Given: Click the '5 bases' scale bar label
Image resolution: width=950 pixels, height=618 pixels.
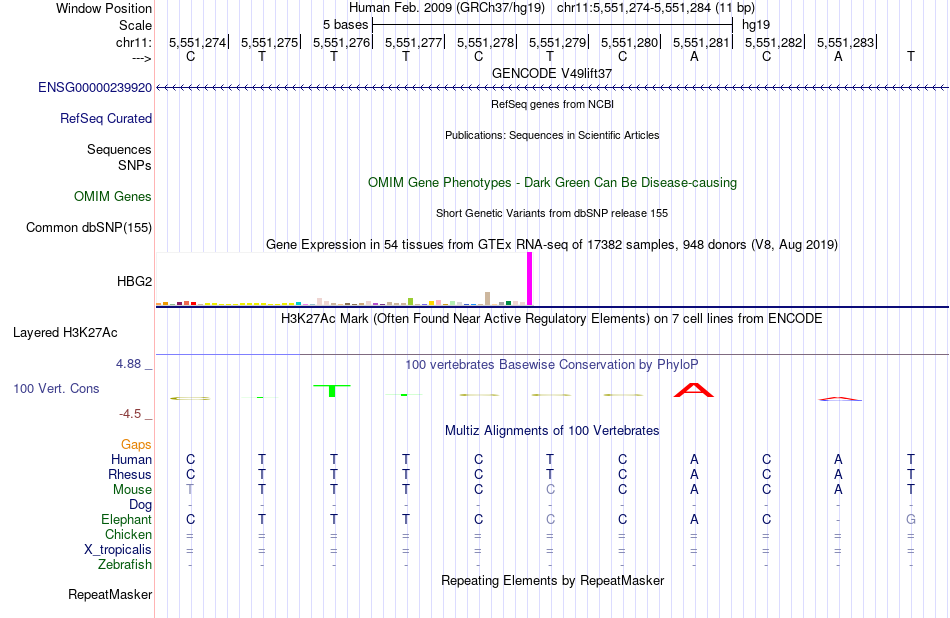Looking at the screenshot, I should click(345, 25).
